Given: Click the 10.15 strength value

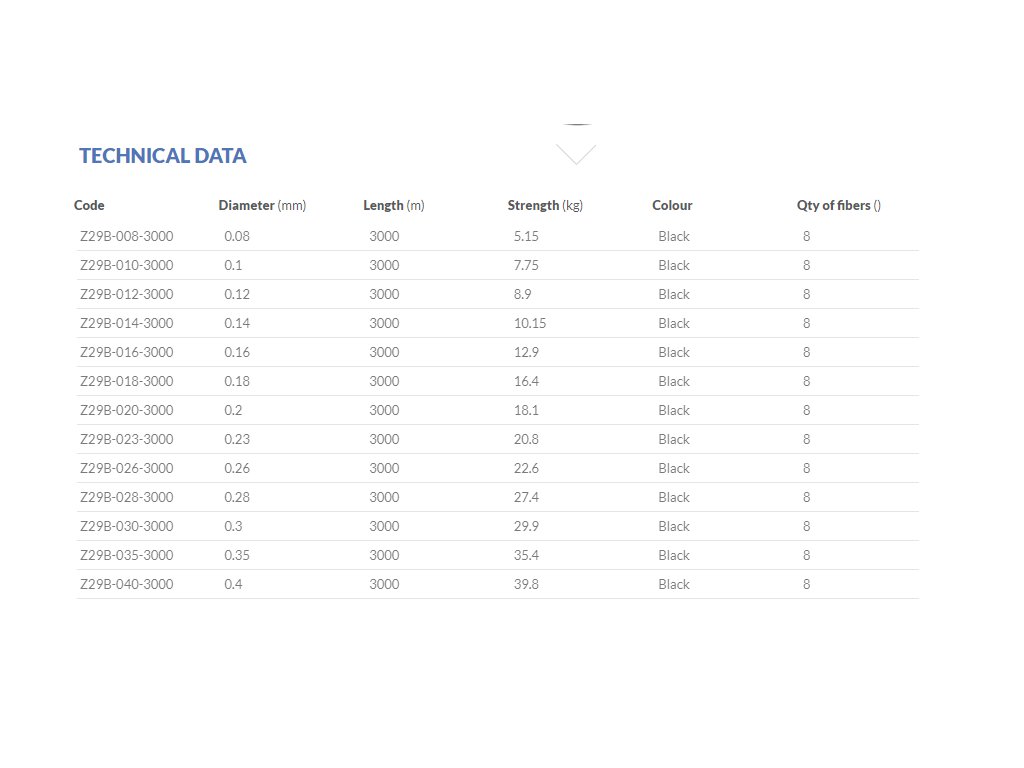Looking at the screenshot, I should 530,324.
